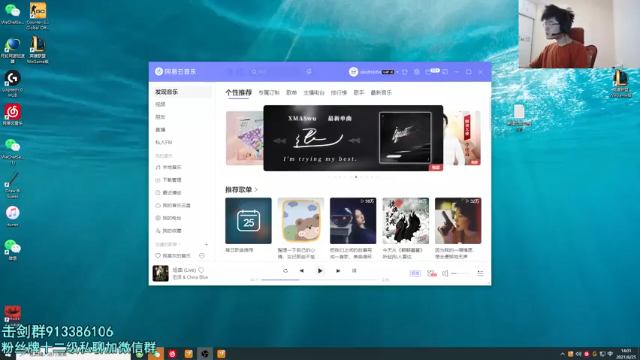This screenshot has height=360, width=640.
Task: Click the NetEase Music icon on the taskbar
Action: (x=172, y=354)
